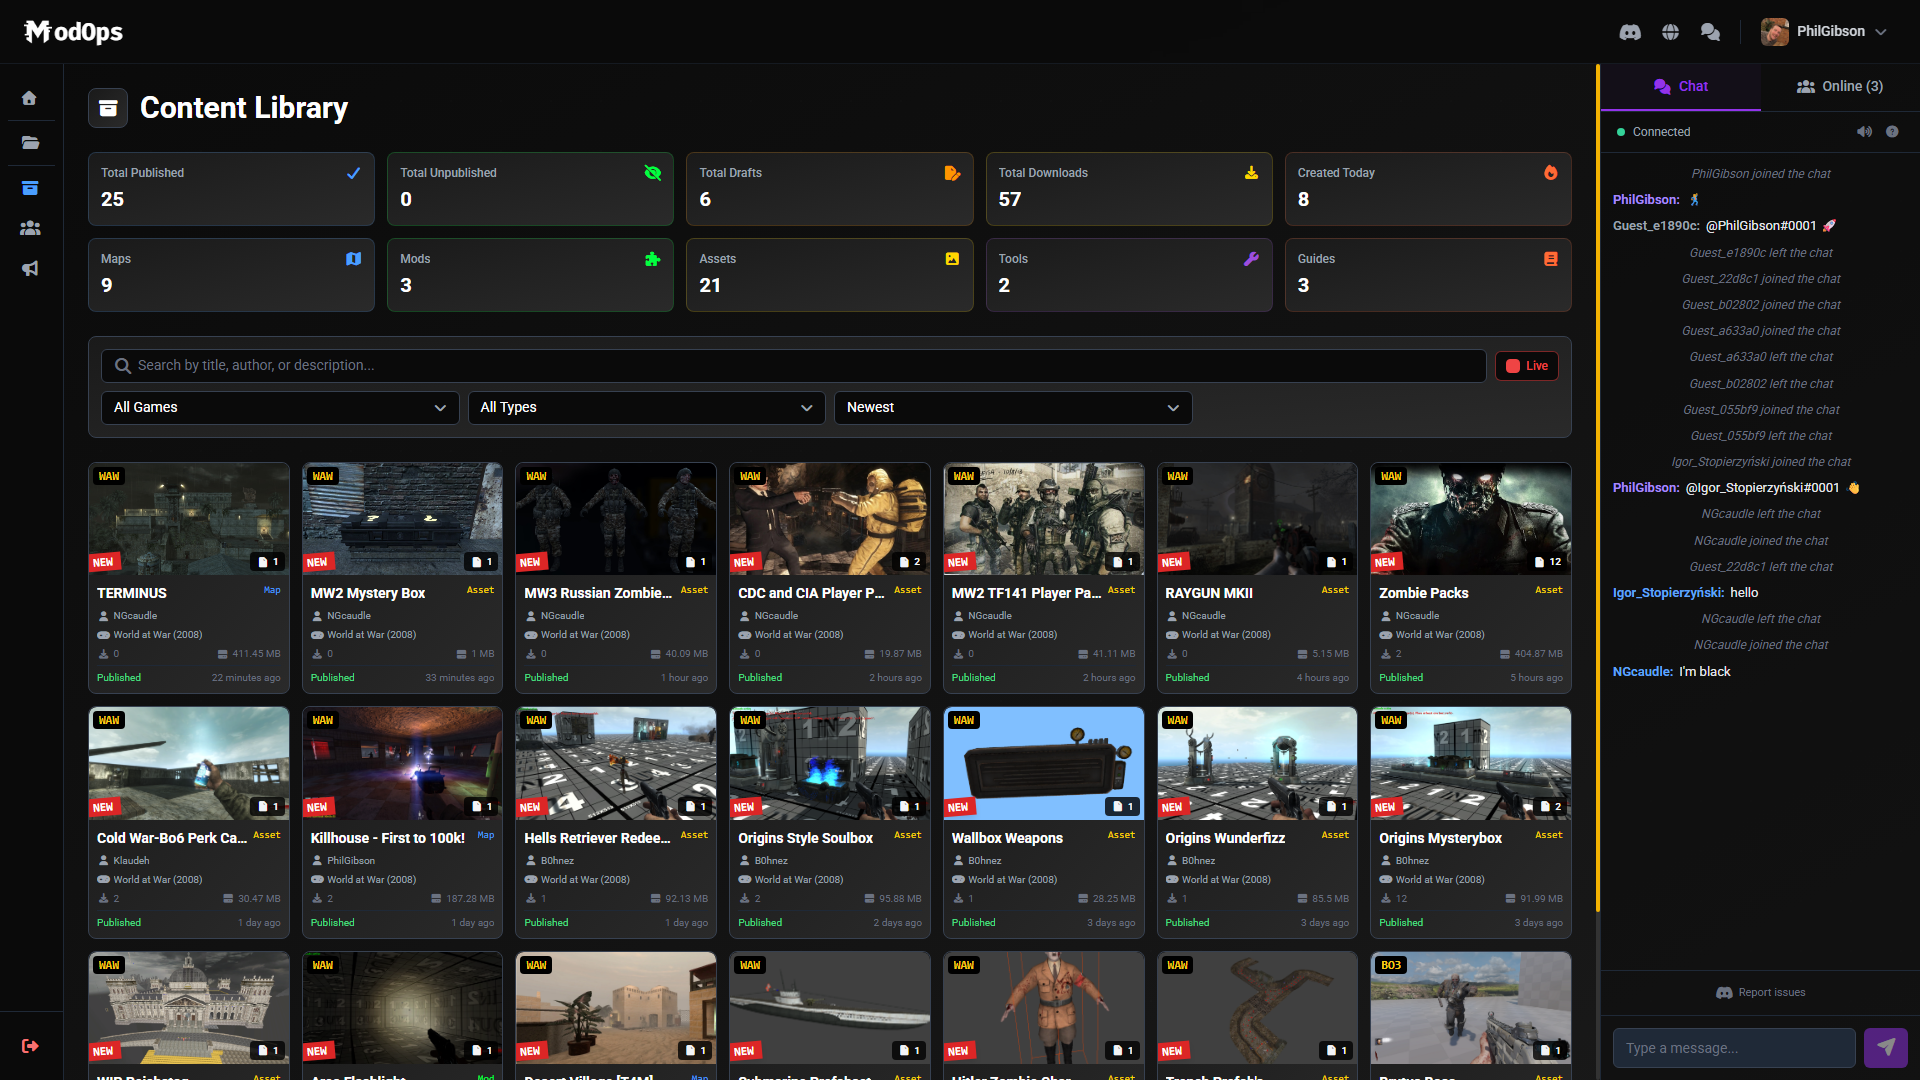Open the Discord link in the top bar
The image size is (1920, 1080).
click(x=1630, y=31)
